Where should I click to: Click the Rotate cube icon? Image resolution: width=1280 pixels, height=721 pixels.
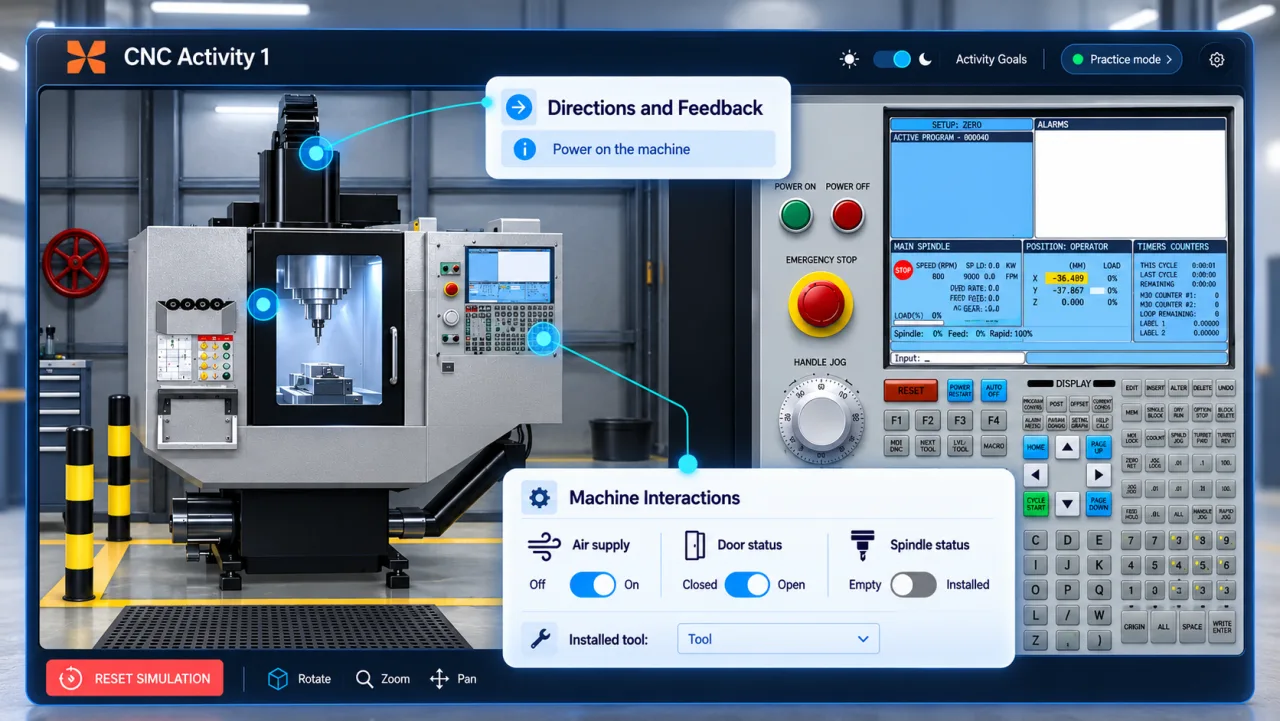pyautogui.click(x=278, y=679)
